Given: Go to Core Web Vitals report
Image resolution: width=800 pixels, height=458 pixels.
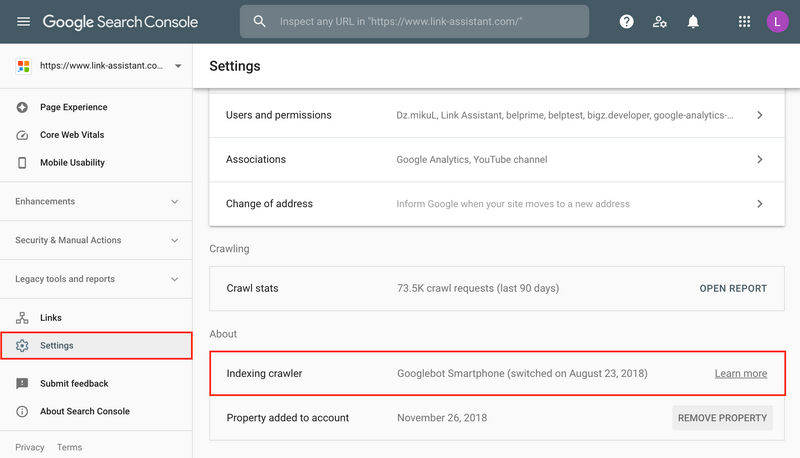Looking at the screenshot, I should (x=72, y=135).
